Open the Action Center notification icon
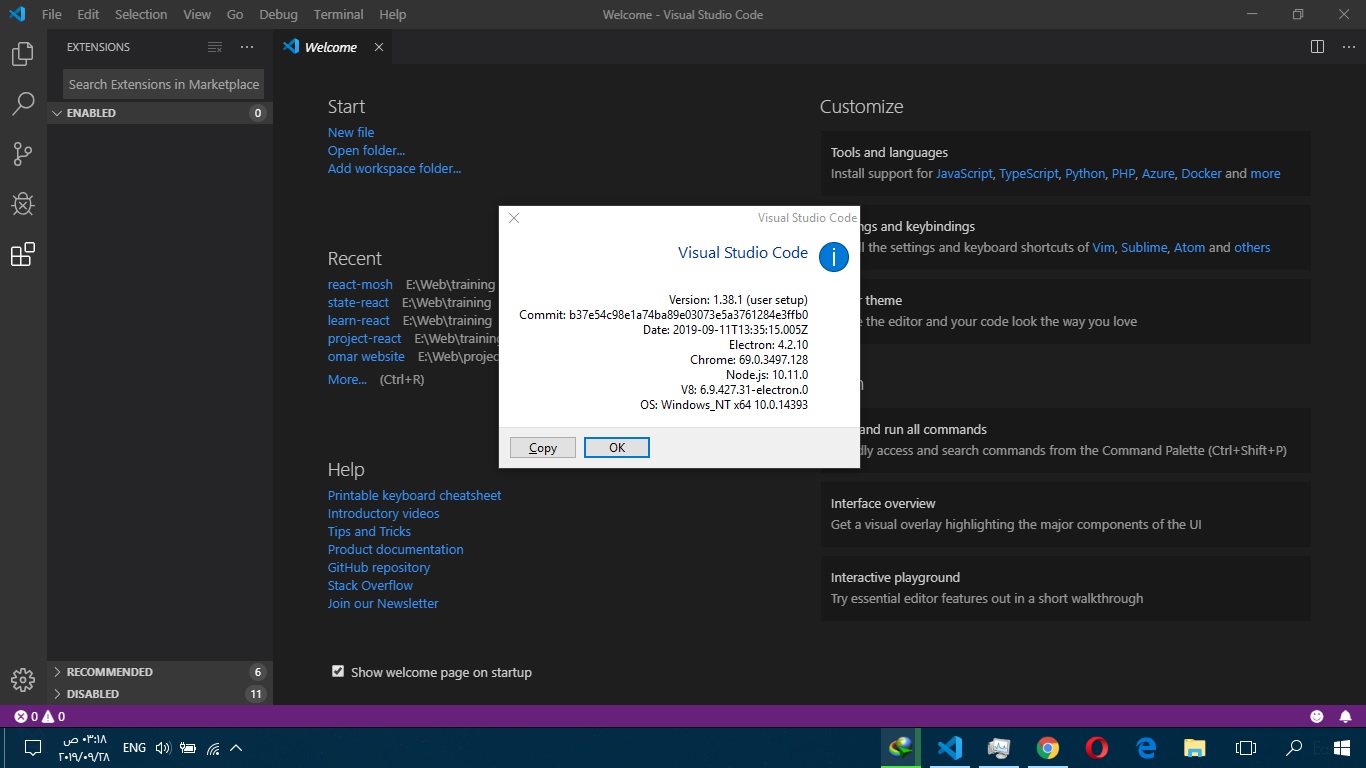1366x768 pixels. click(32, 747)
